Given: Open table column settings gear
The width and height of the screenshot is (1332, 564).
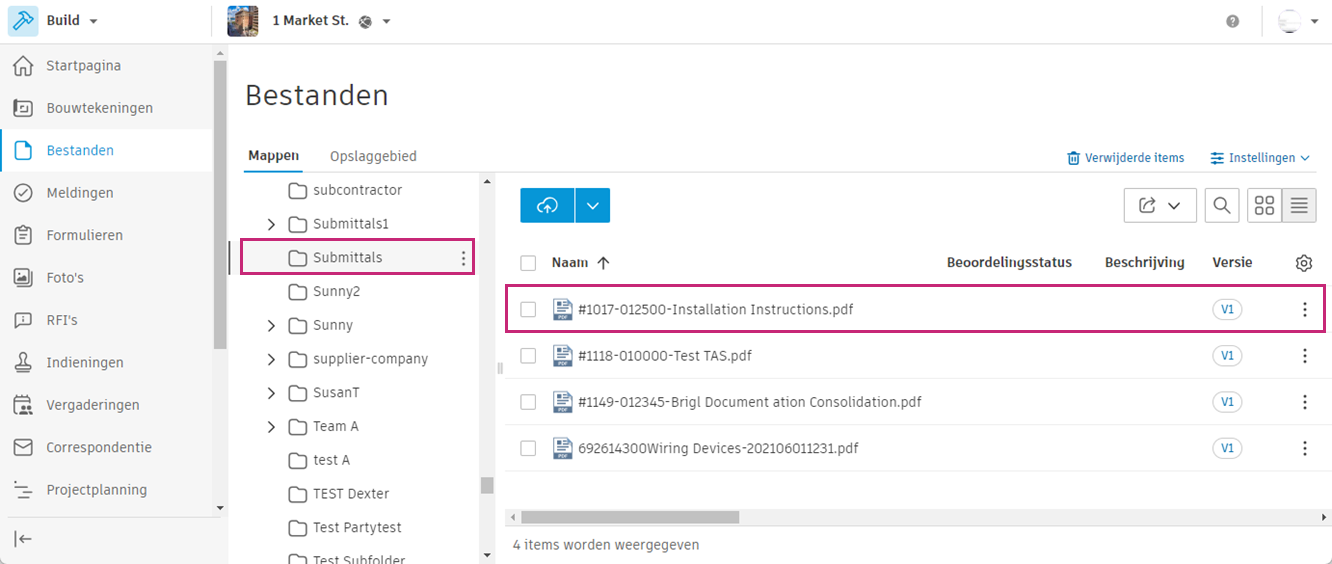Looking at the screenshot, I should click(1304, 263).
